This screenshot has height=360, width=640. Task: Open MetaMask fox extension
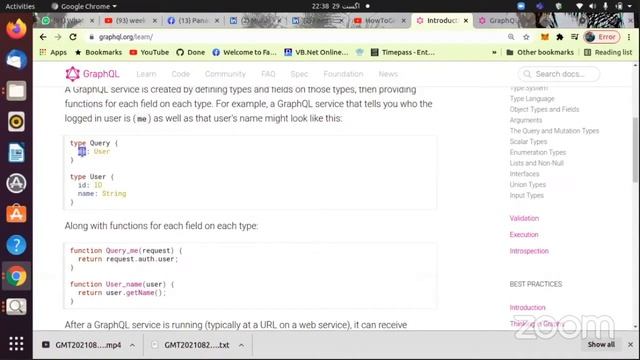[544, 37]
